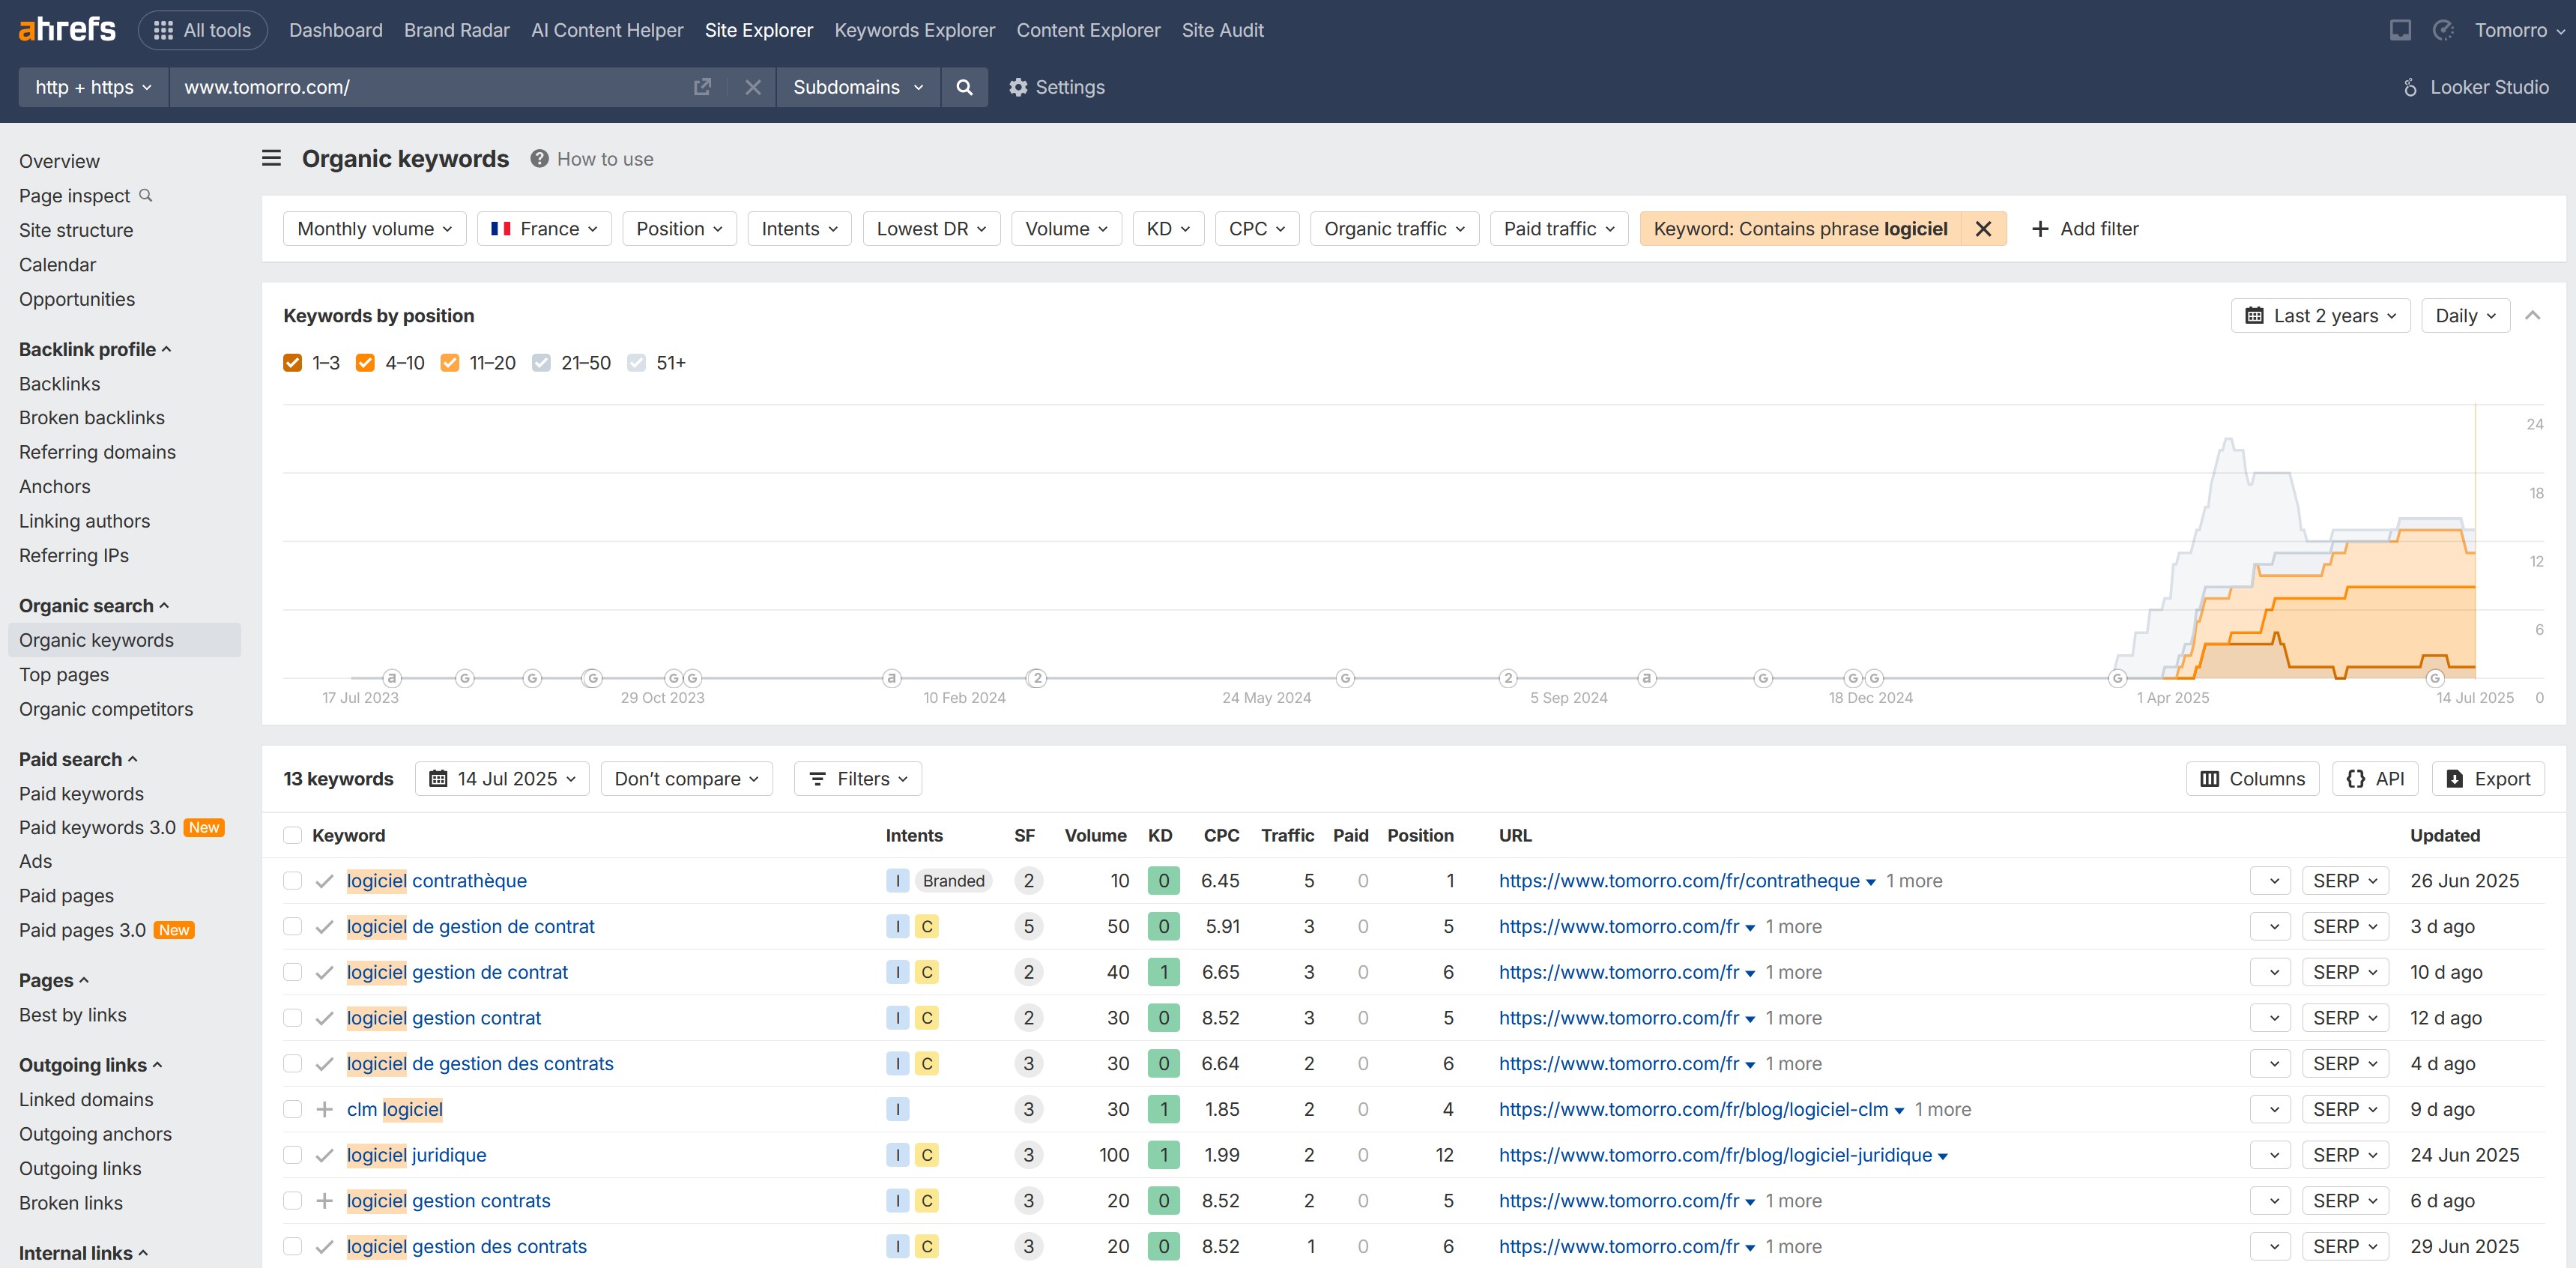Open the Tomorro account menu
This screenshot has height=1268, width=2576.
(2518, 30)
